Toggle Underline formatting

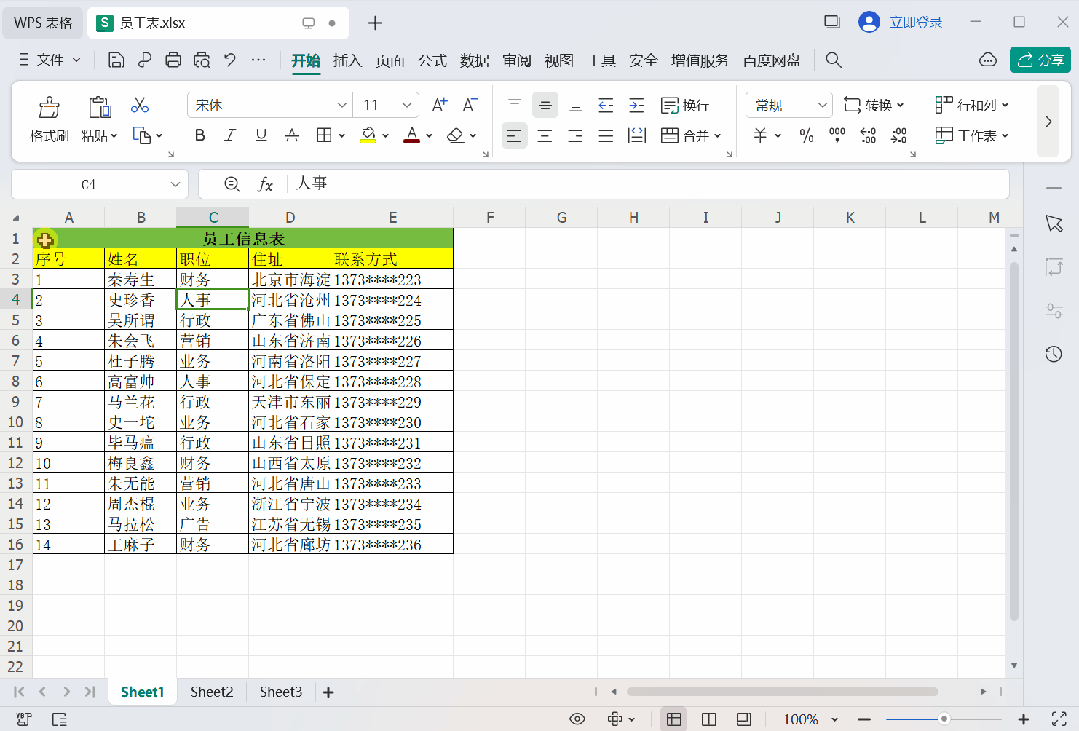click(261, 136)
